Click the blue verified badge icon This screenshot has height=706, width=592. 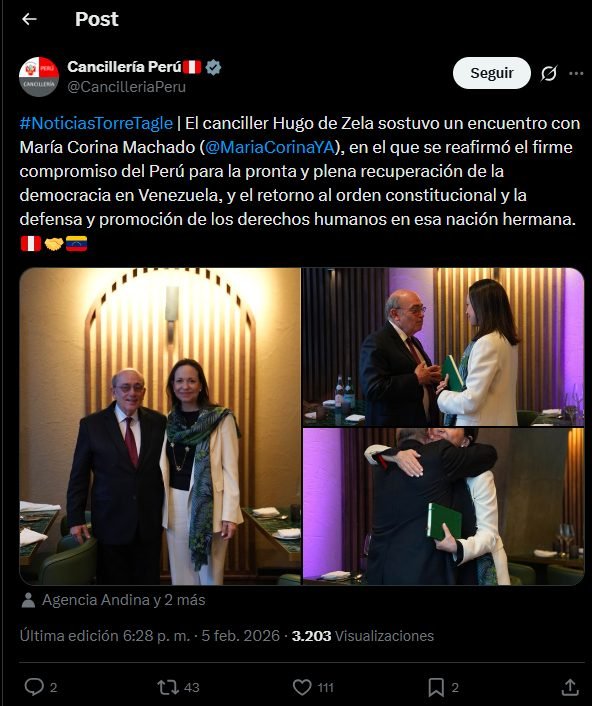pos(213,67)
